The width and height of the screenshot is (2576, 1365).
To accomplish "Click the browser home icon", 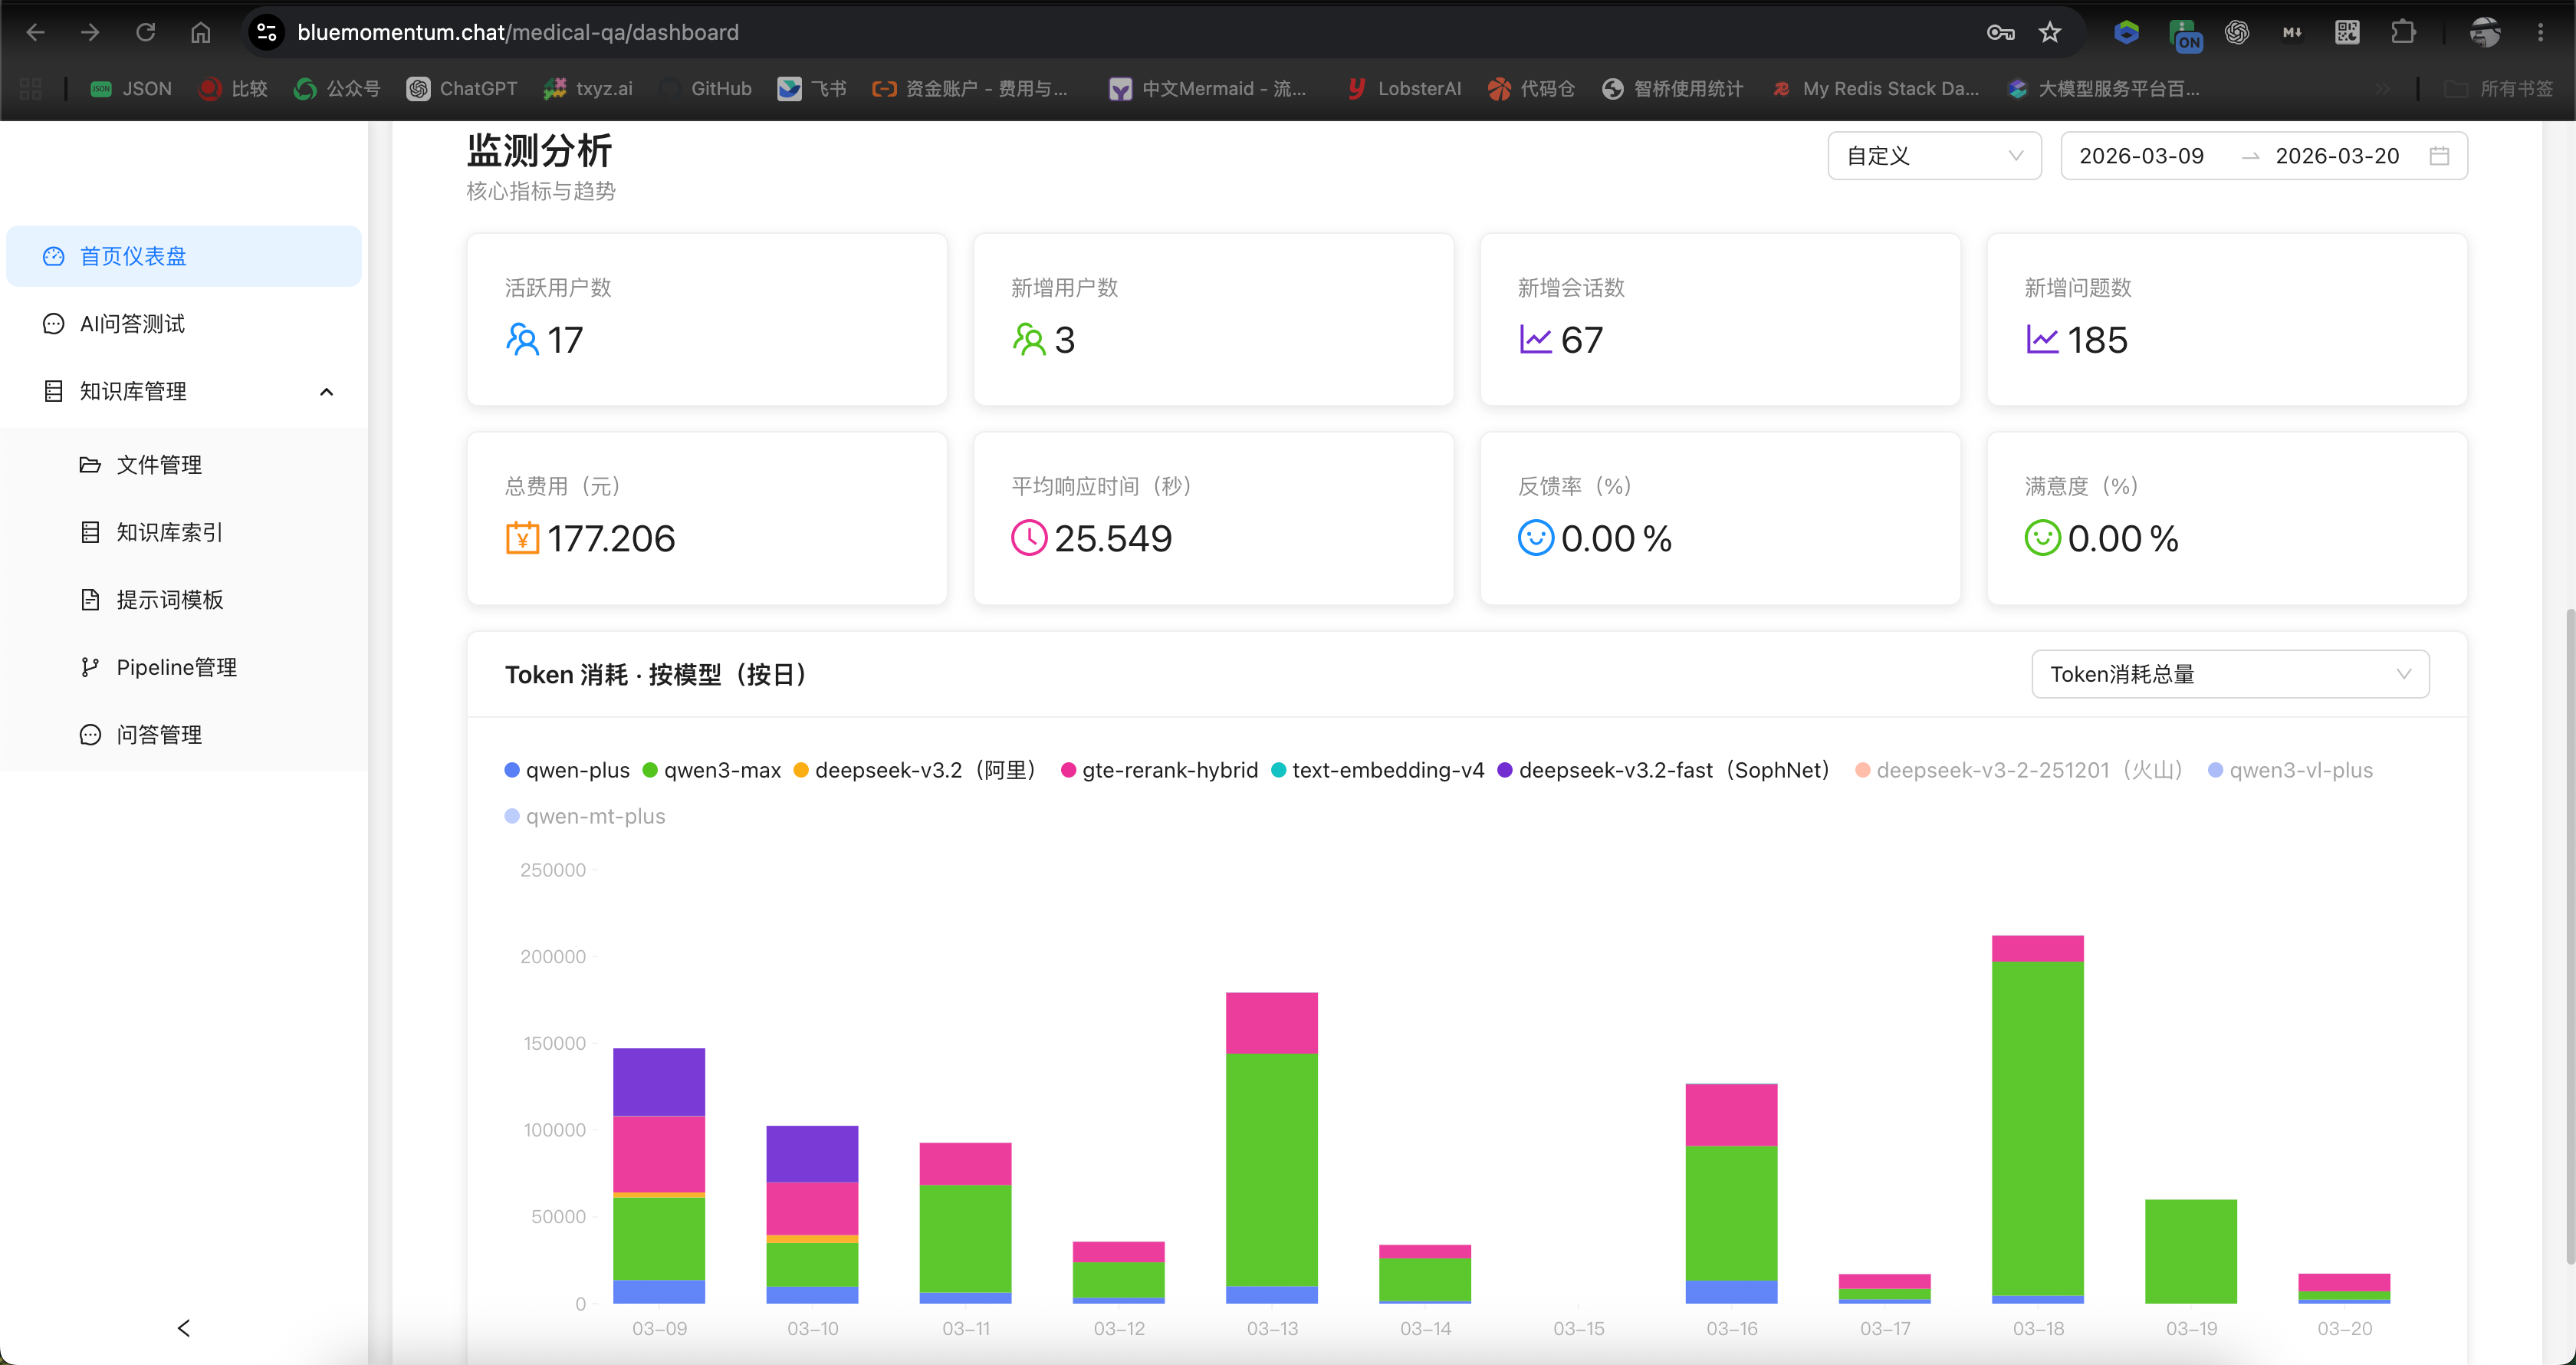I will tap(201, 32).
